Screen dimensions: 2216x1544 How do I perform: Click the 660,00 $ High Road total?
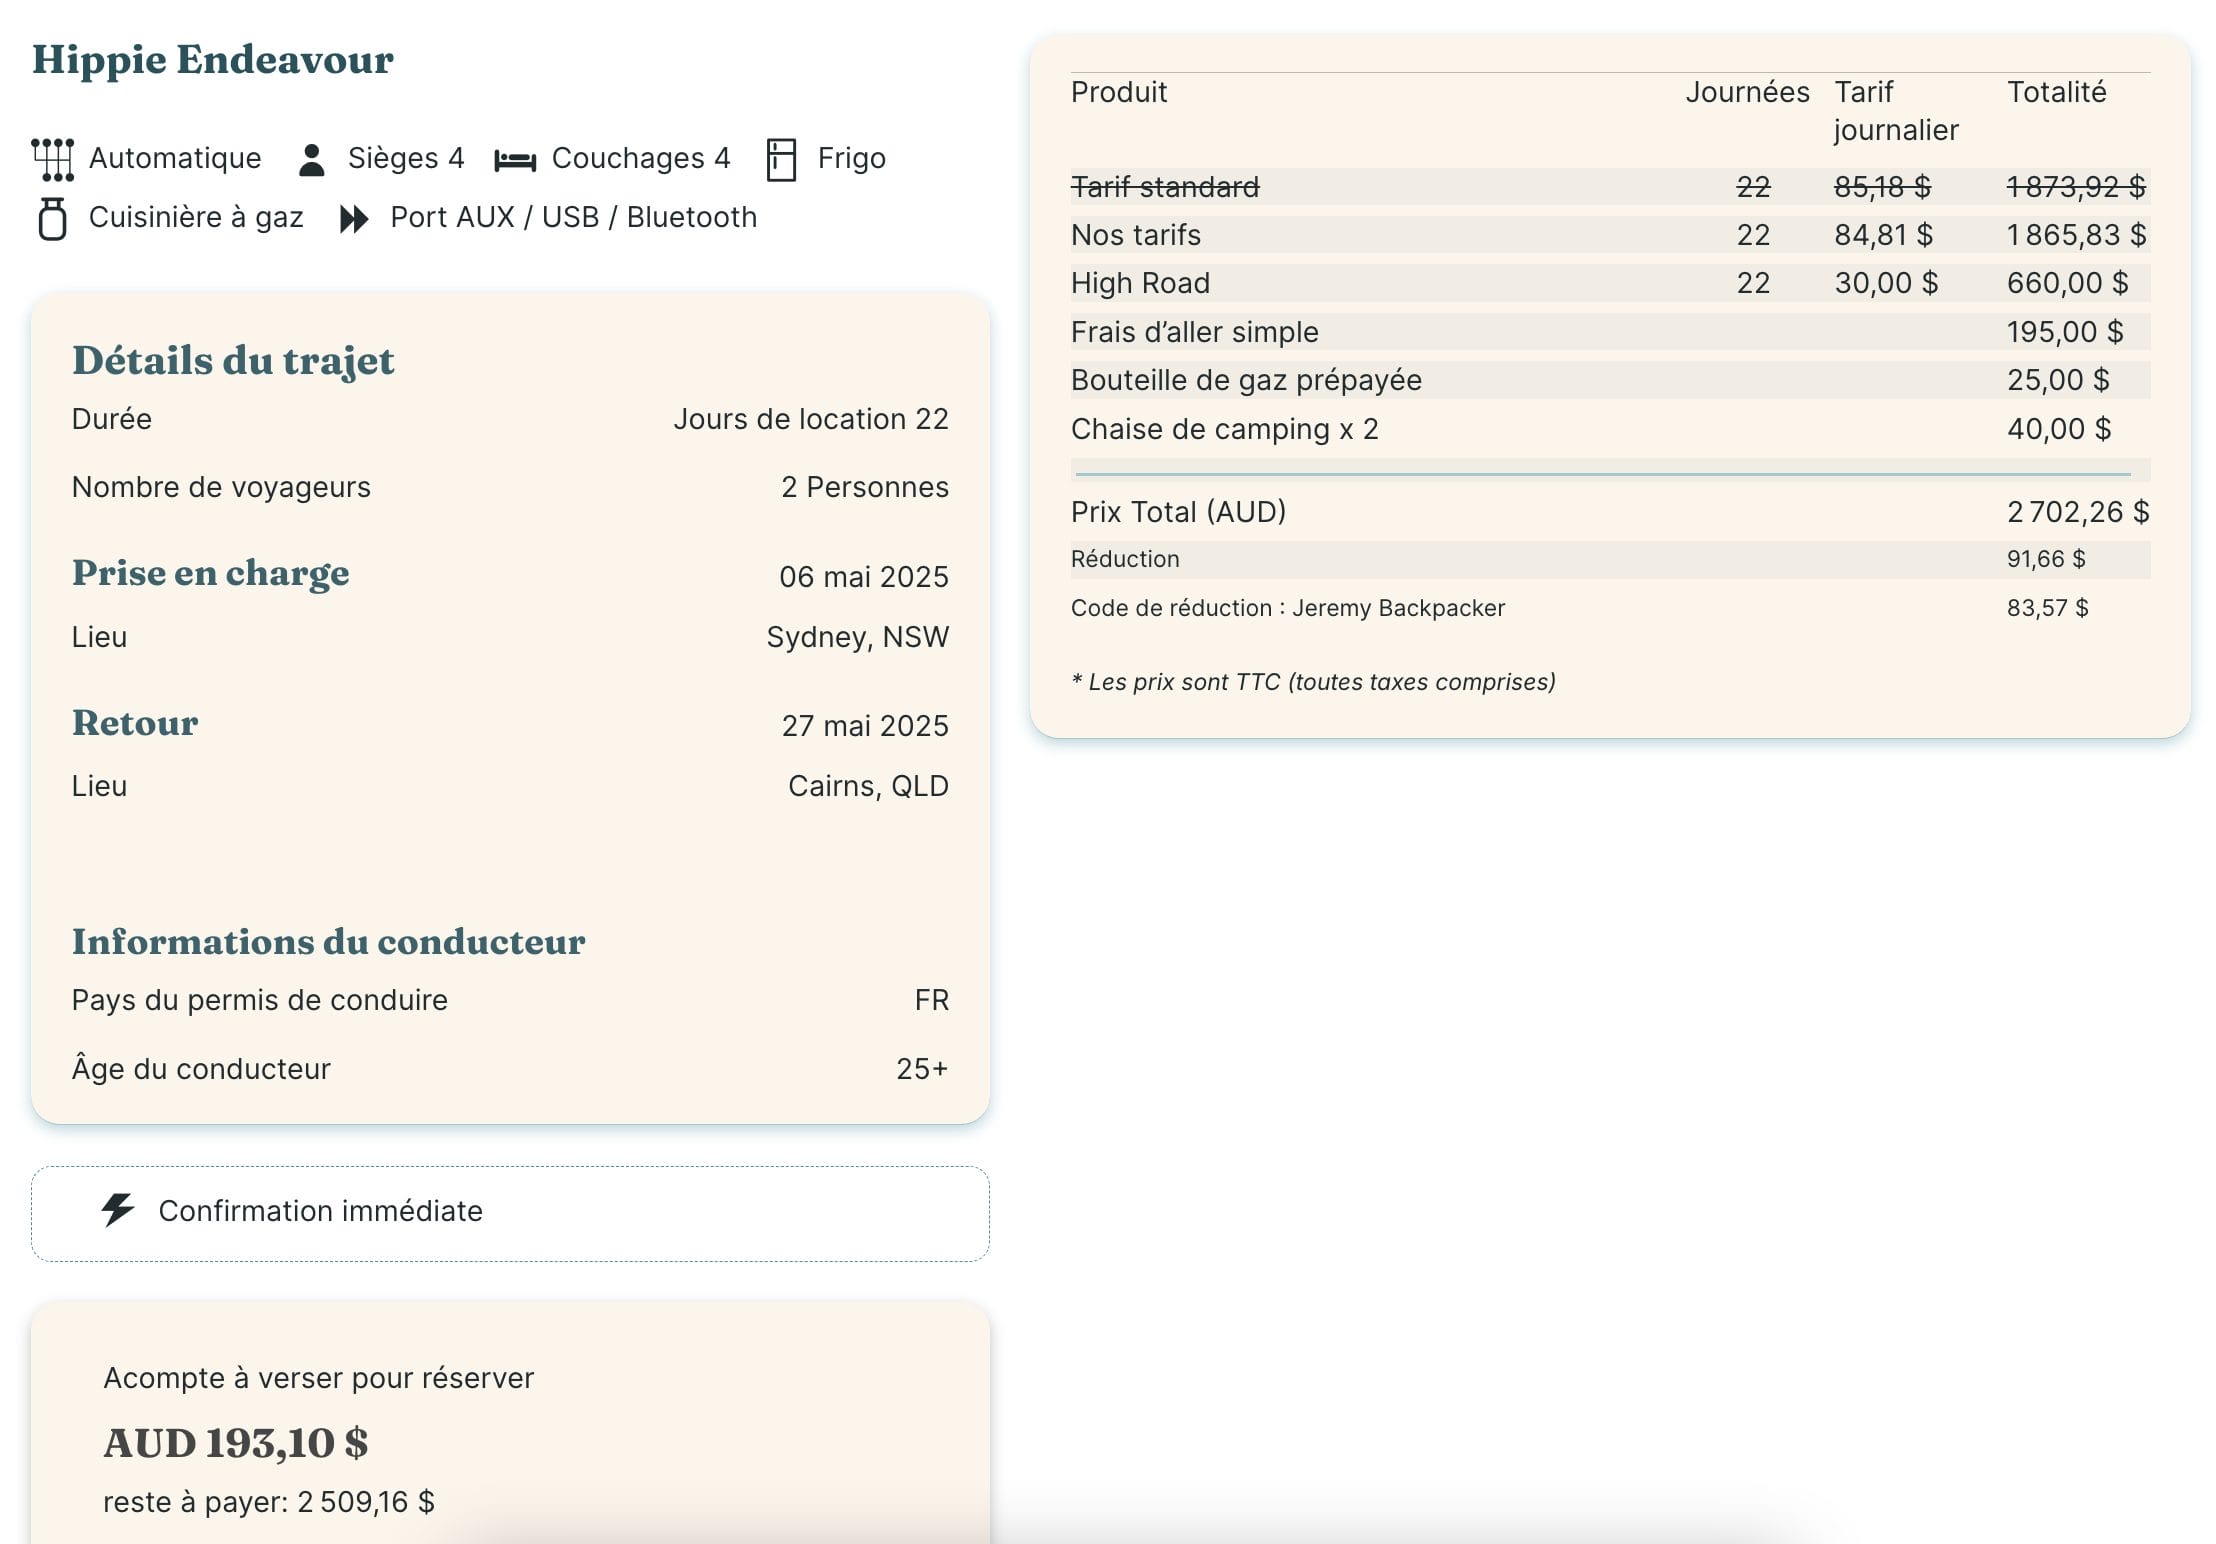[x=2068, y=283]
